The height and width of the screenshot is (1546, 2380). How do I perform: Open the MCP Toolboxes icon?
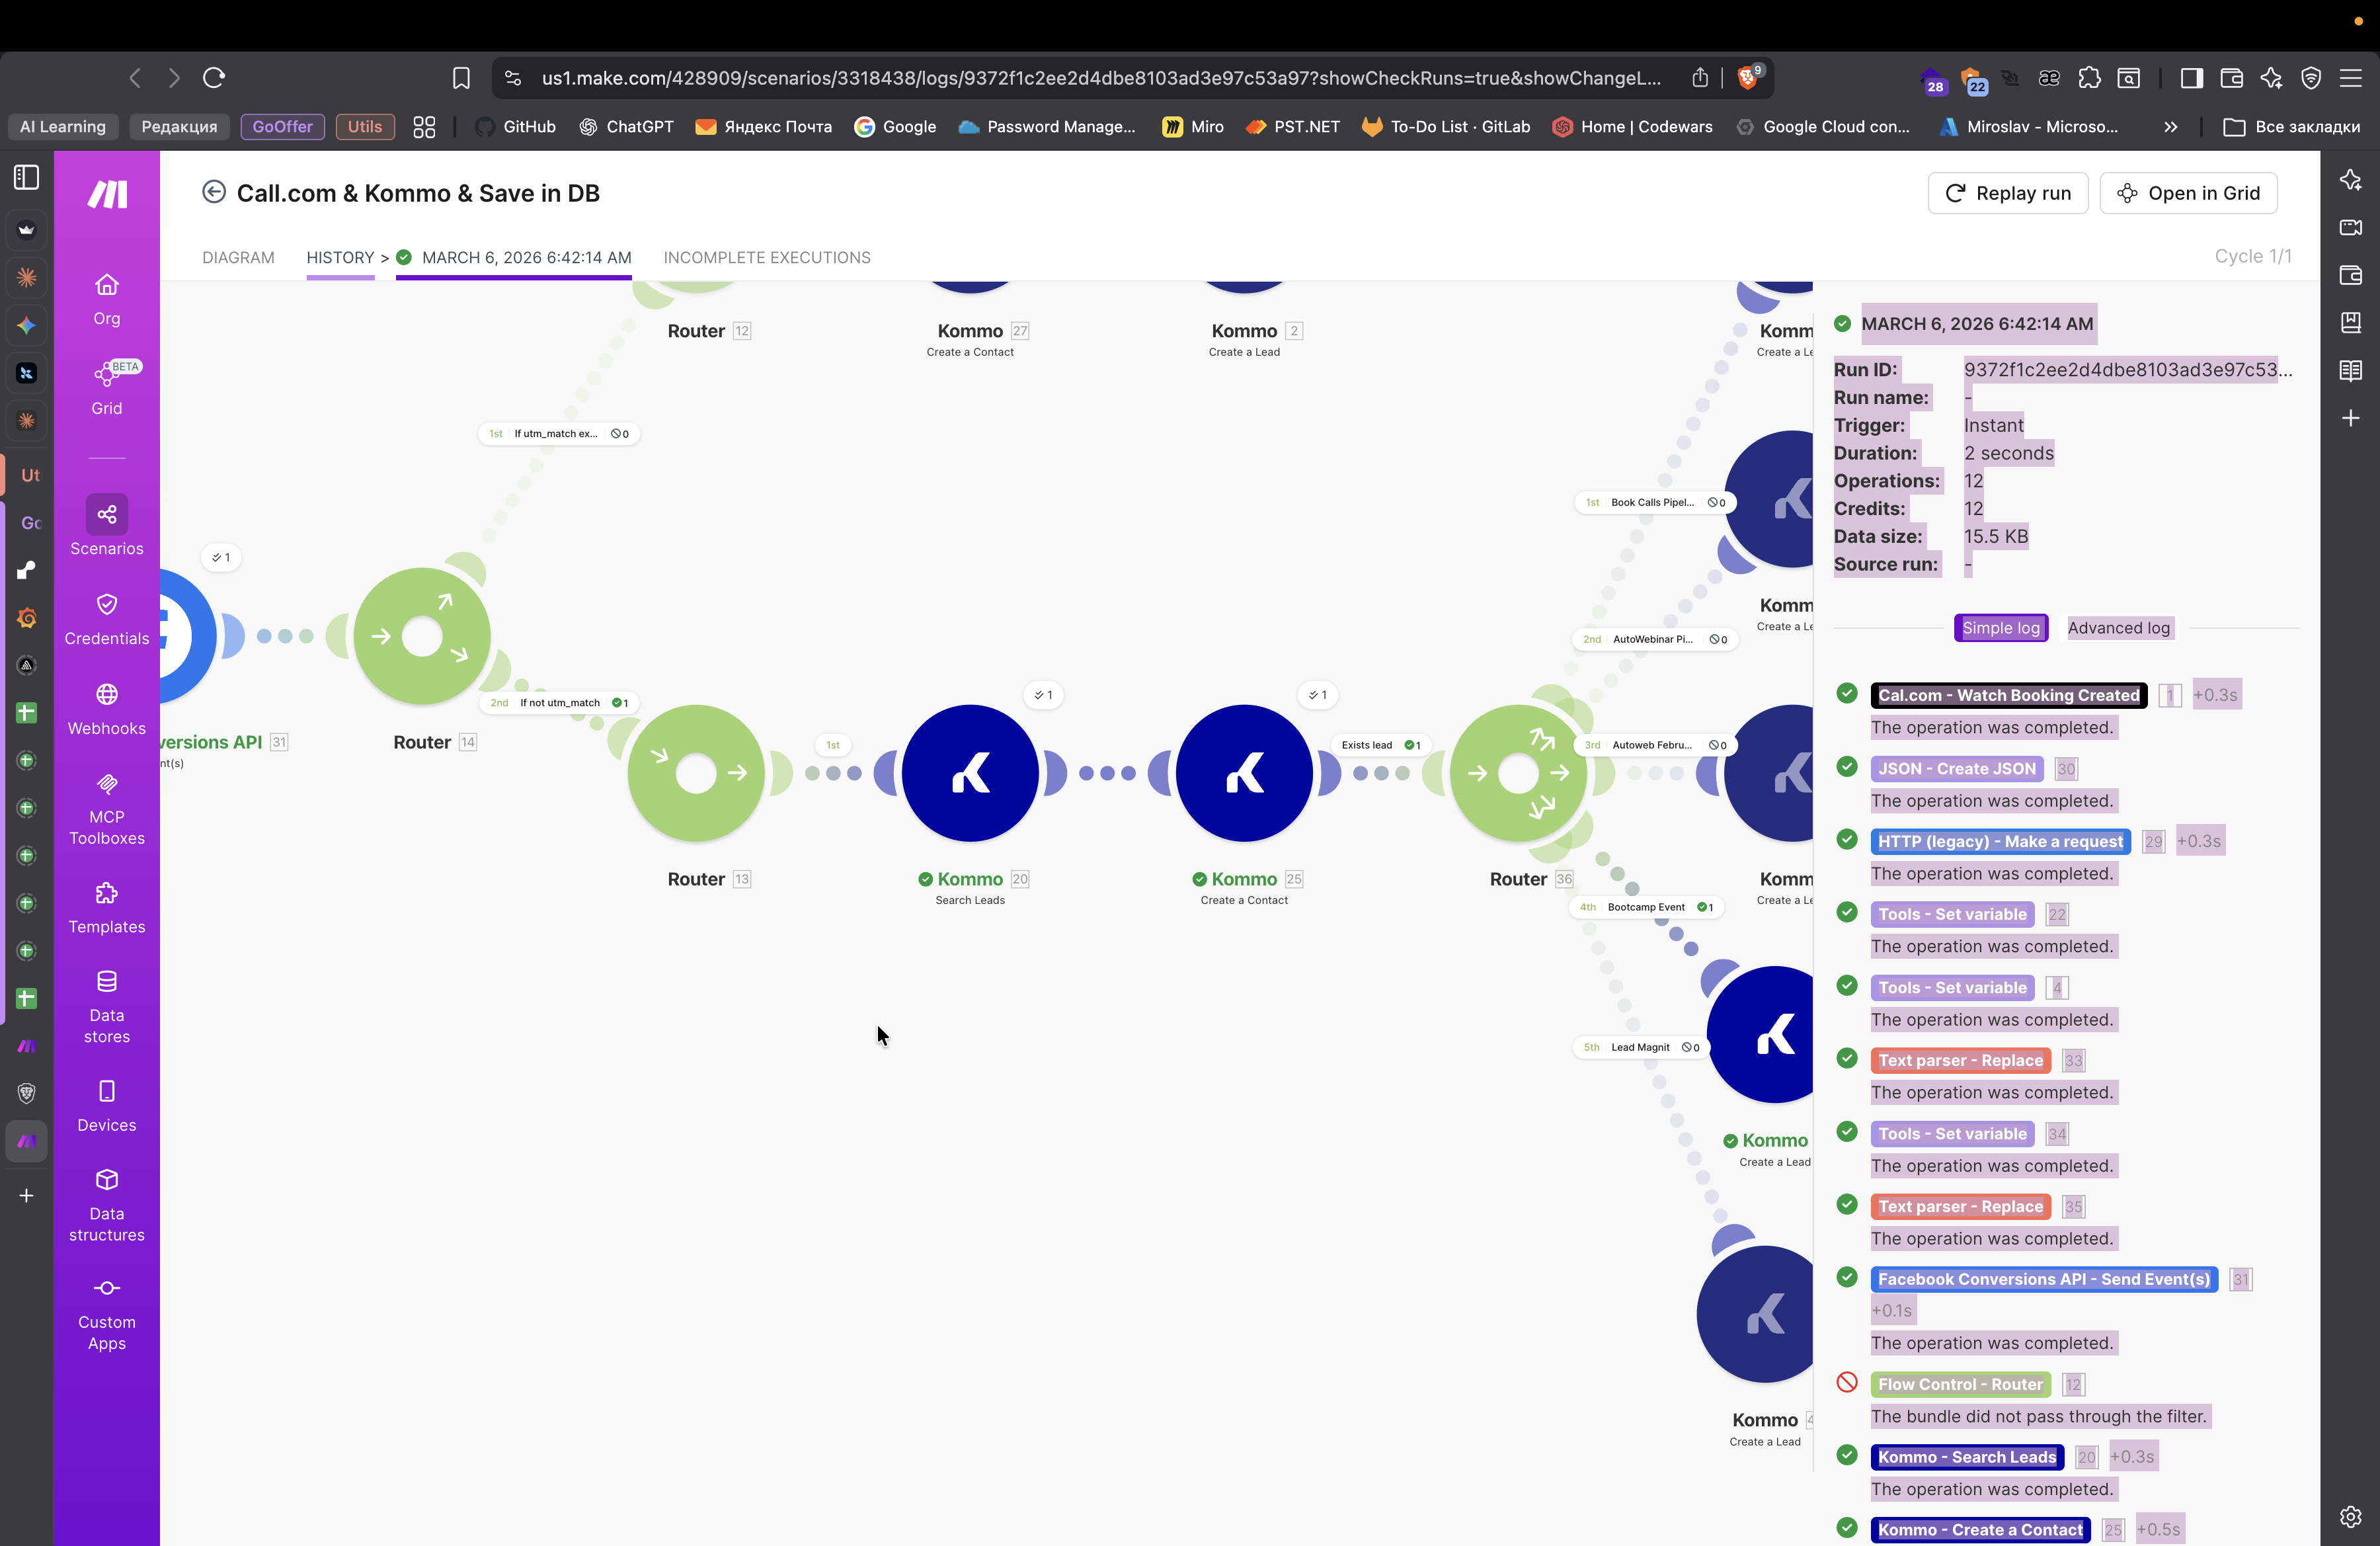coord(106,784)
